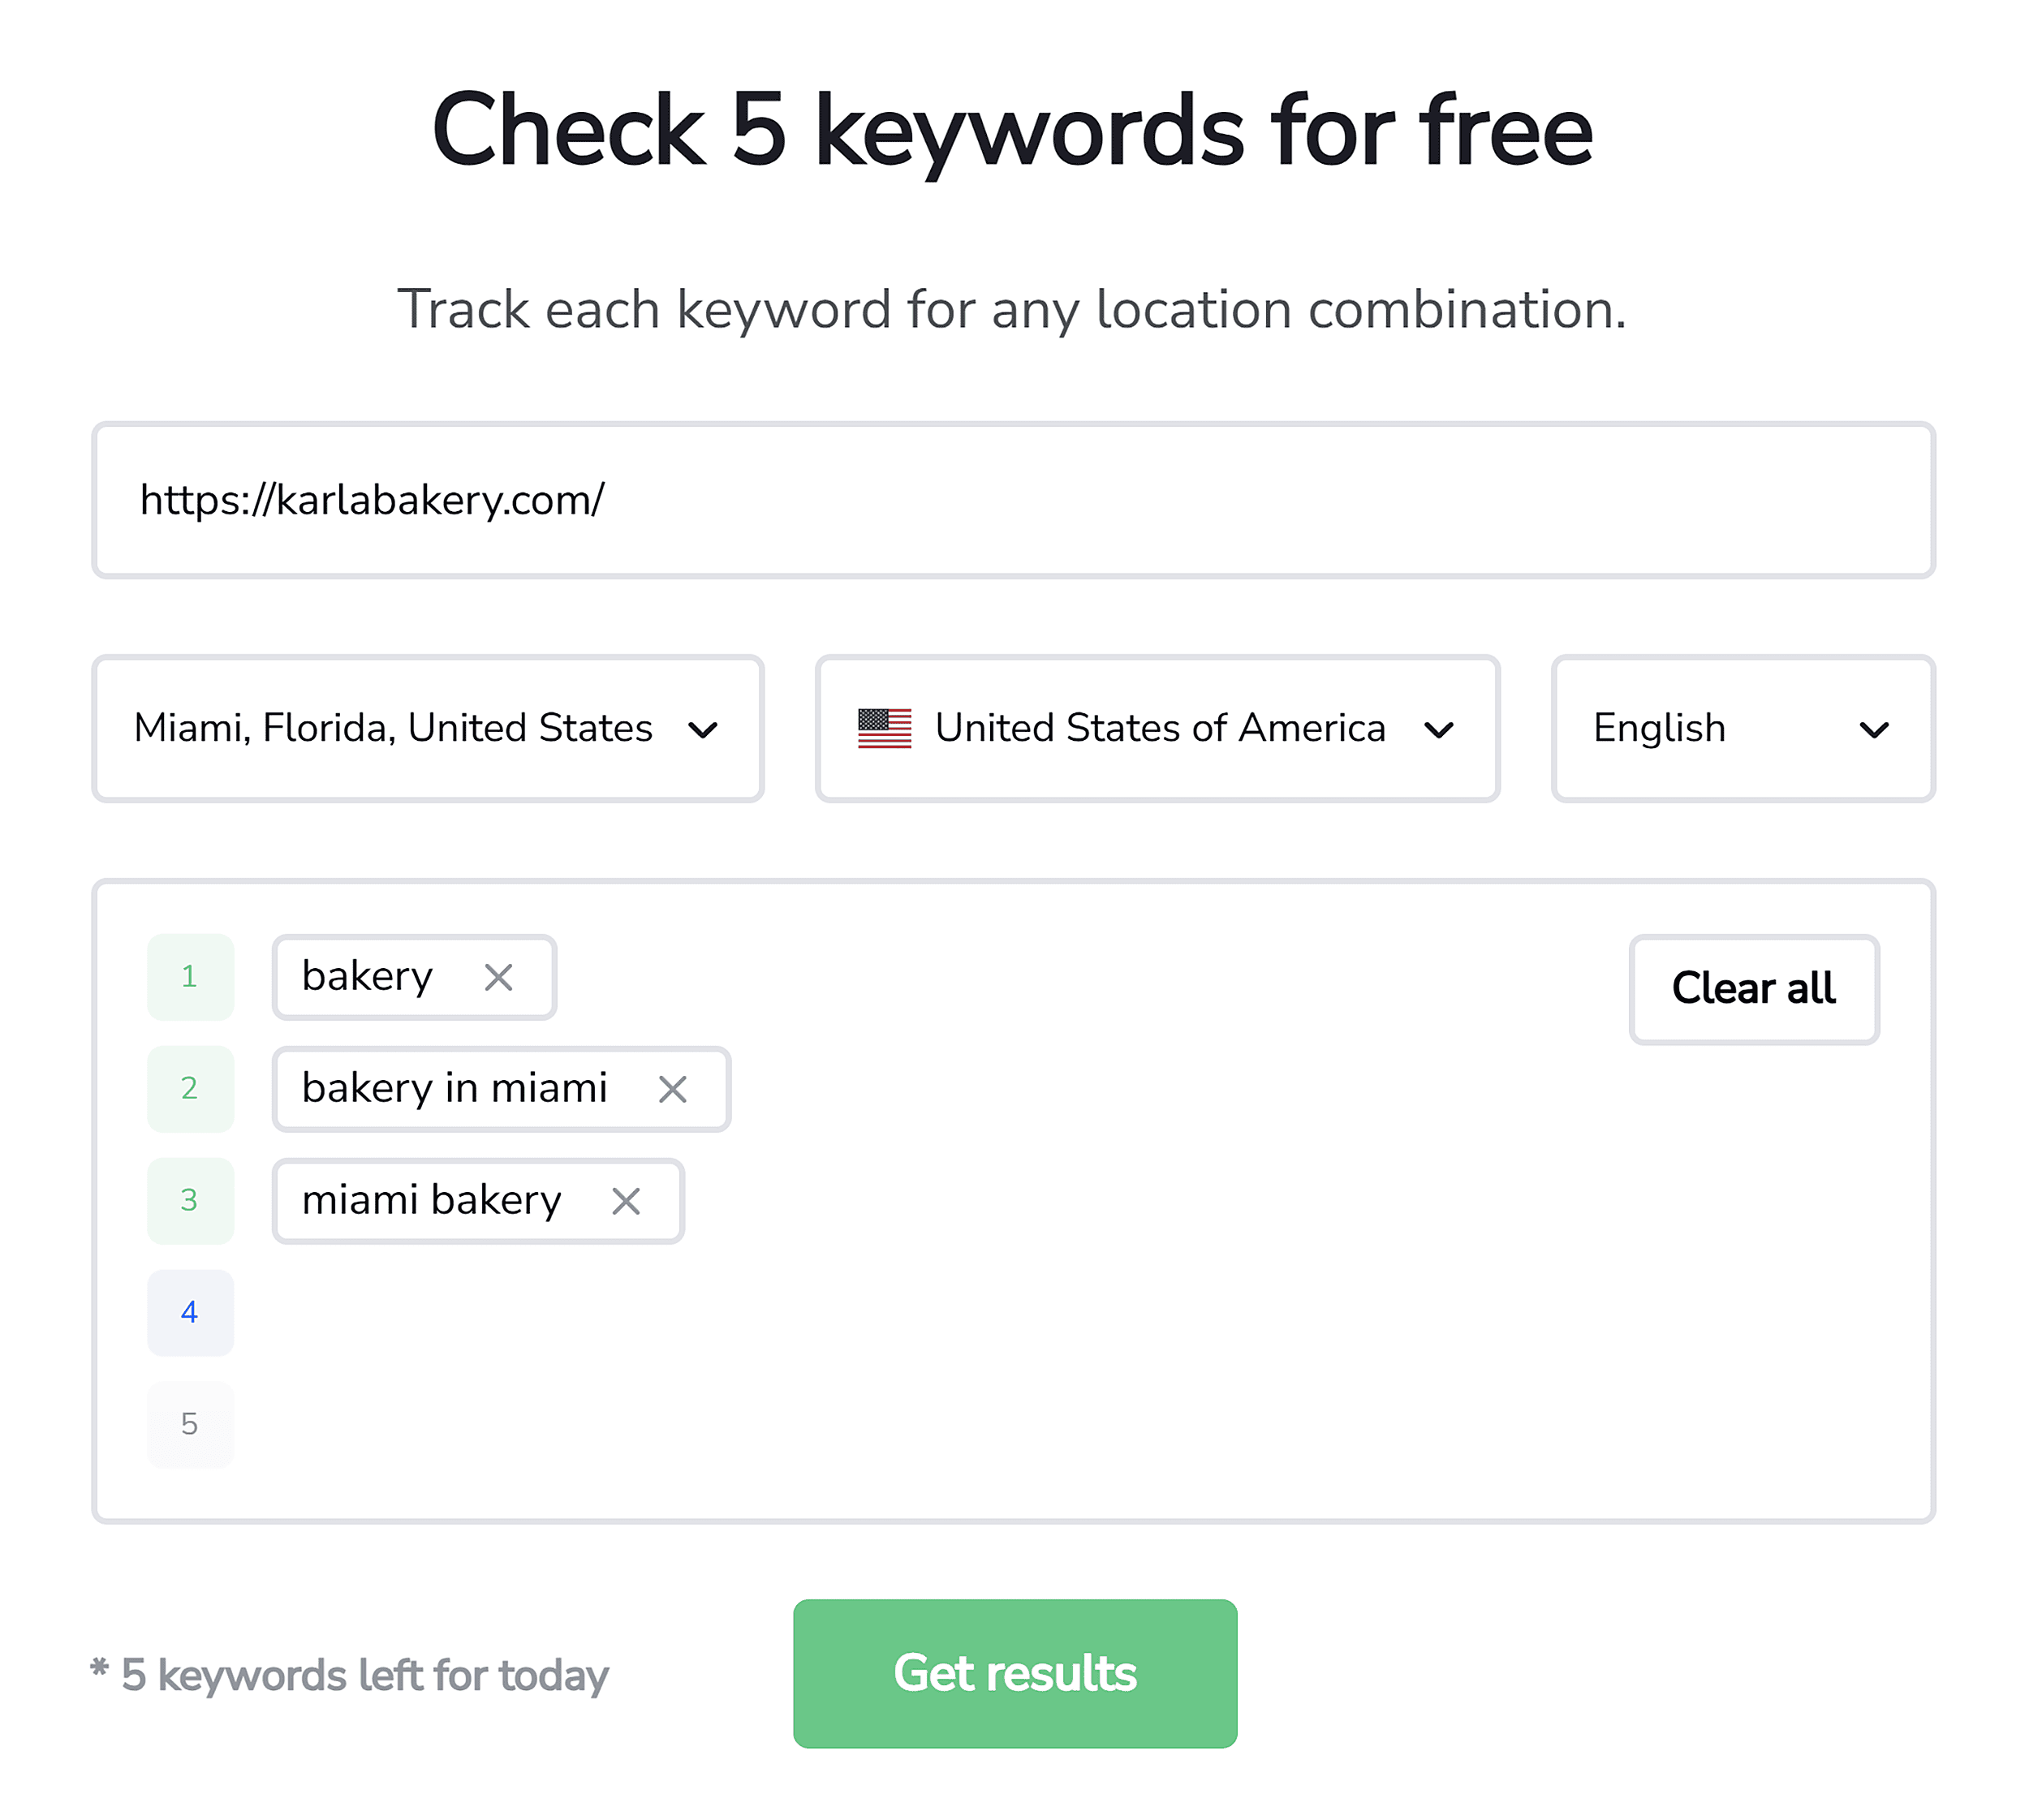Click the chevron beside United States of America
The width and height of the screenshot is (2029, 1820).
tap(1440, 730)
